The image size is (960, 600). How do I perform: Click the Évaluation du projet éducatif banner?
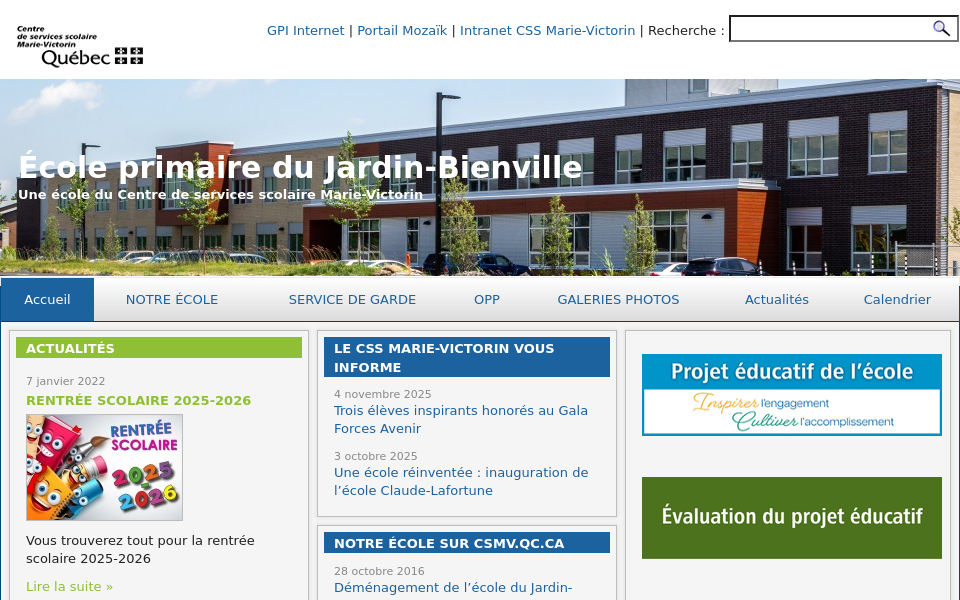(791, 517)
